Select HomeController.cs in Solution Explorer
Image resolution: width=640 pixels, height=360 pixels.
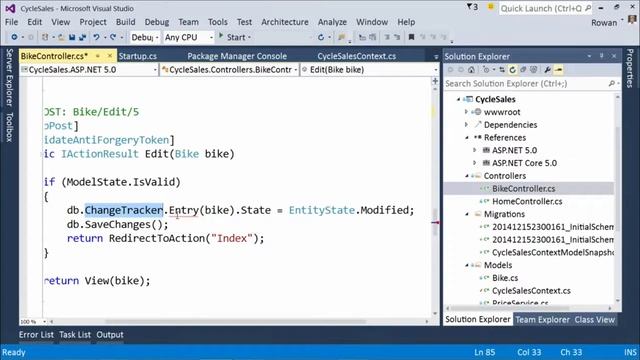click(x=527, y=201)
